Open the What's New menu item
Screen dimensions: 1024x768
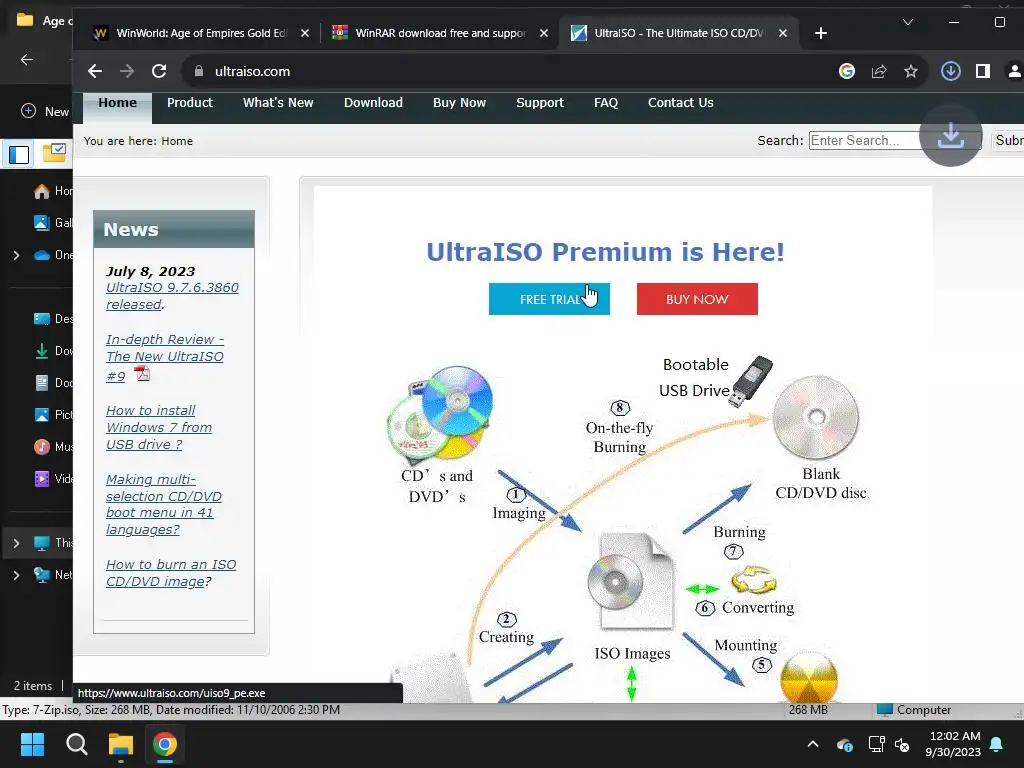278,103
